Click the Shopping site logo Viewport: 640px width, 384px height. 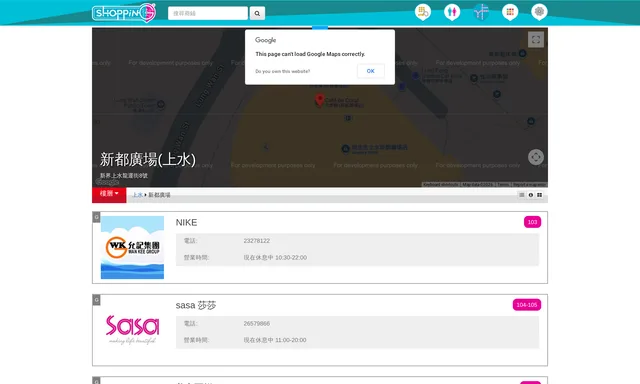[124, 13]
